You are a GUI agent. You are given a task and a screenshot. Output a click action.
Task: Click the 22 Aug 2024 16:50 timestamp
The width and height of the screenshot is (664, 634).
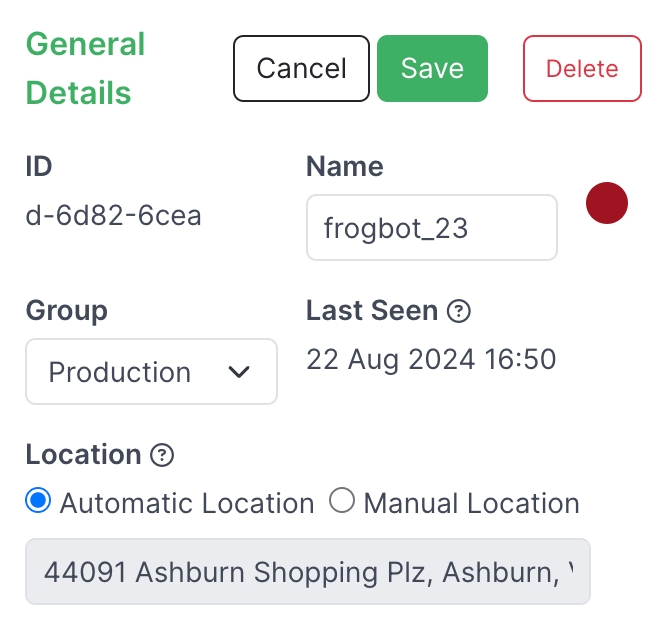point(431,358)
